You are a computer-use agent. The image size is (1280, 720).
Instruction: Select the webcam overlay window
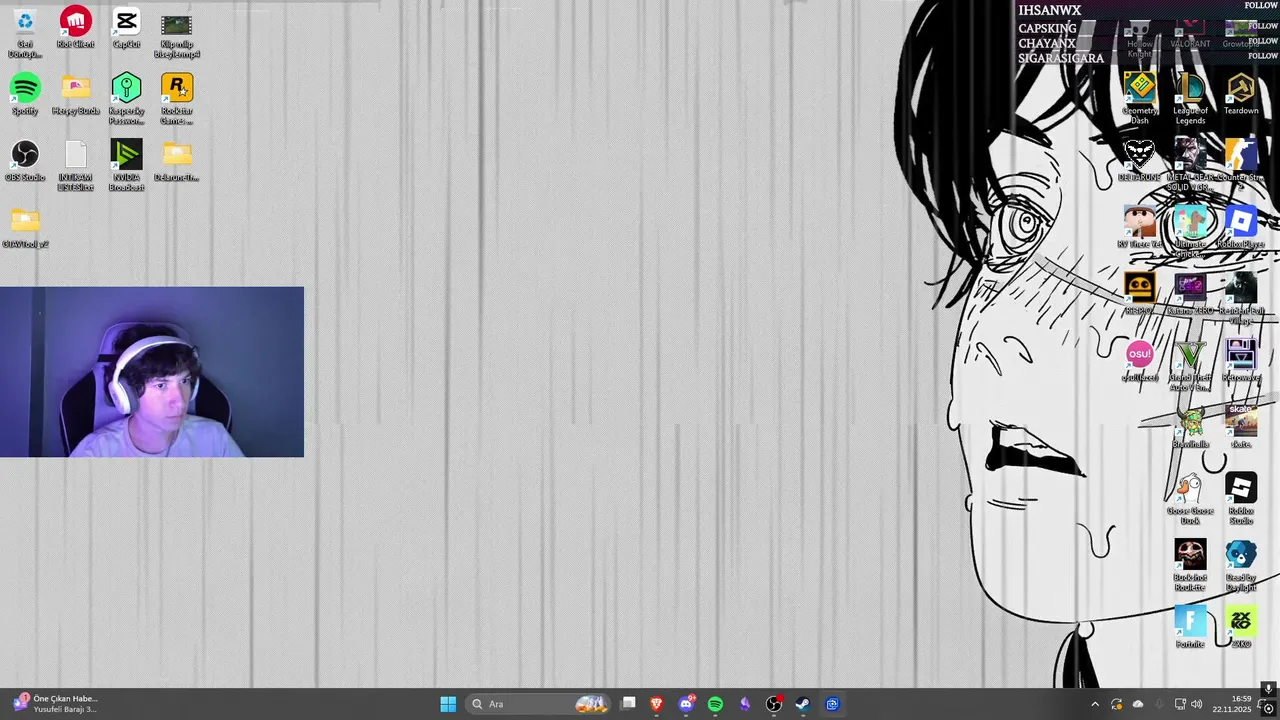point(152,372)
